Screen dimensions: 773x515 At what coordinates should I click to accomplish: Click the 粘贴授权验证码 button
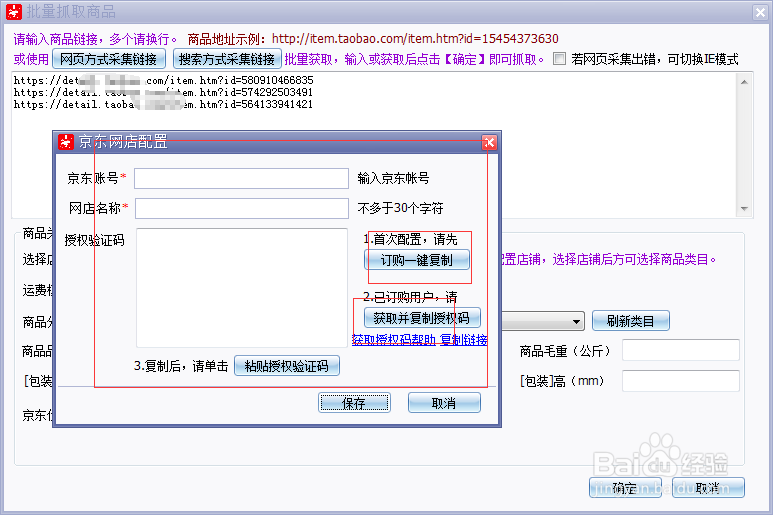[286, 366]
